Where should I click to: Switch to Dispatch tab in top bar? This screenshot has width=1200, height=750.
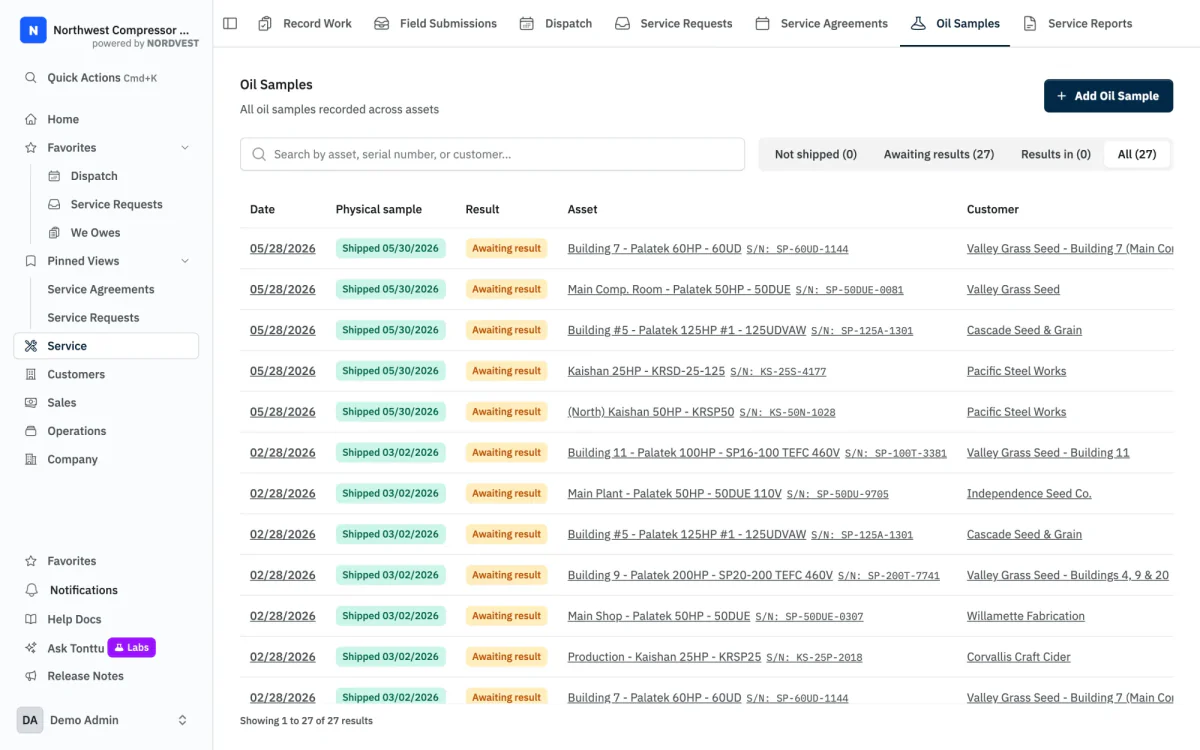556,23
